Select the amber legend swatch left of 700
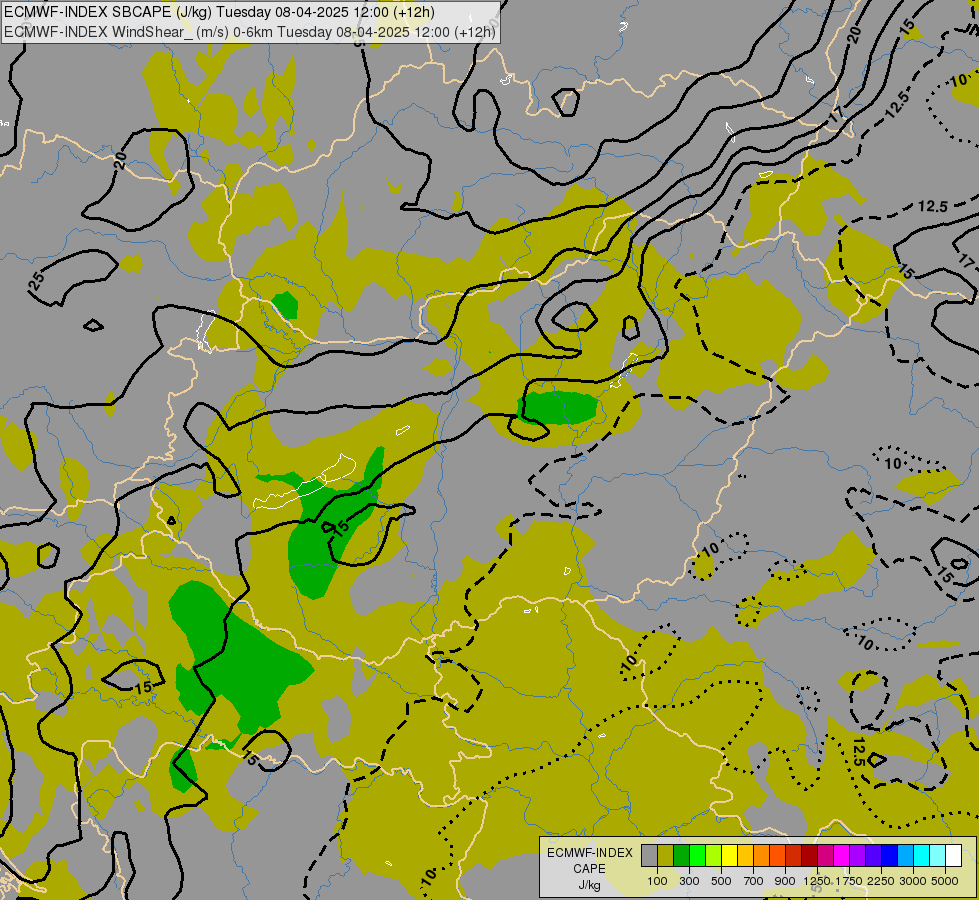Viewport: 979px width, 900px height. tap(745, 855)
